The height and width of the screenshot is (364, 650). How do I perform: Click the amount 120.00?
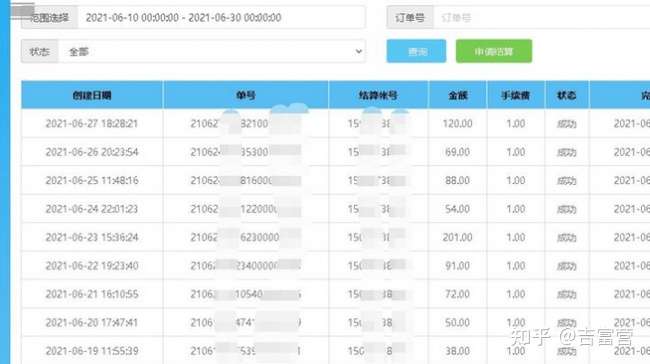[457, 124]
